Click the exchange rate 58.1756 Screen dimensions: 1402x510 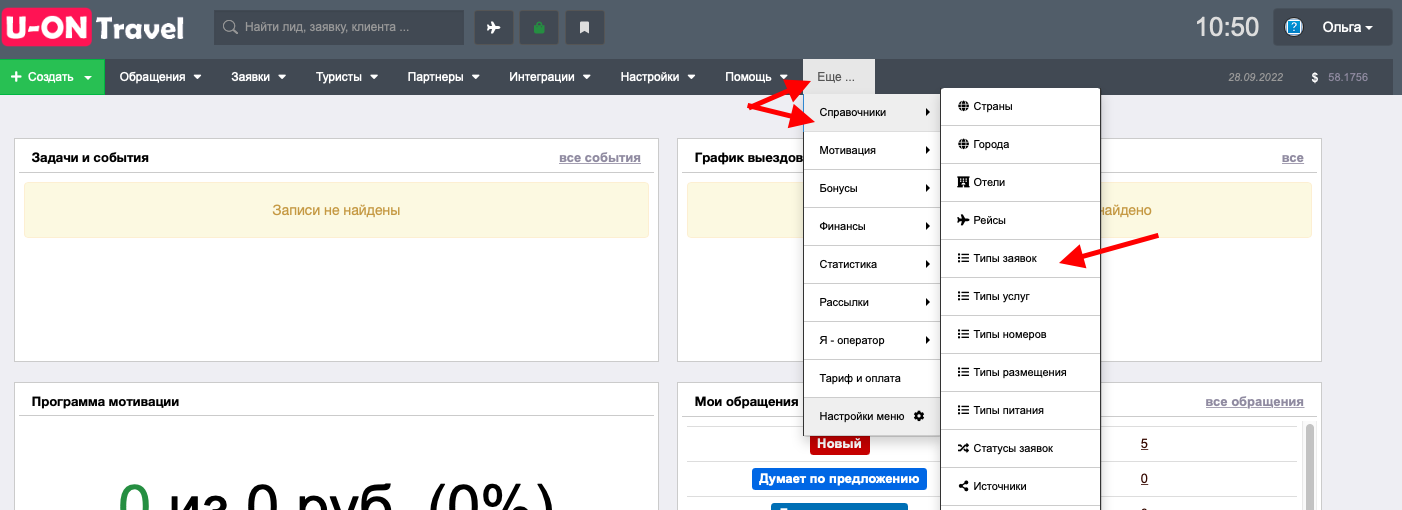(x=1348, y=77)
